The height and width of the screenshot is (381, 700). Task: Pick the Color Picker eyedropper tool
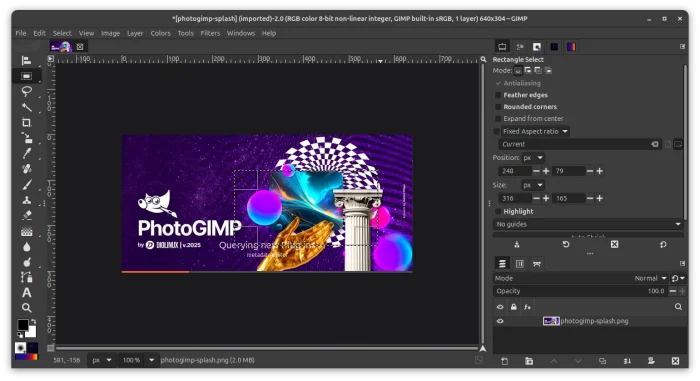coord(26,153)
